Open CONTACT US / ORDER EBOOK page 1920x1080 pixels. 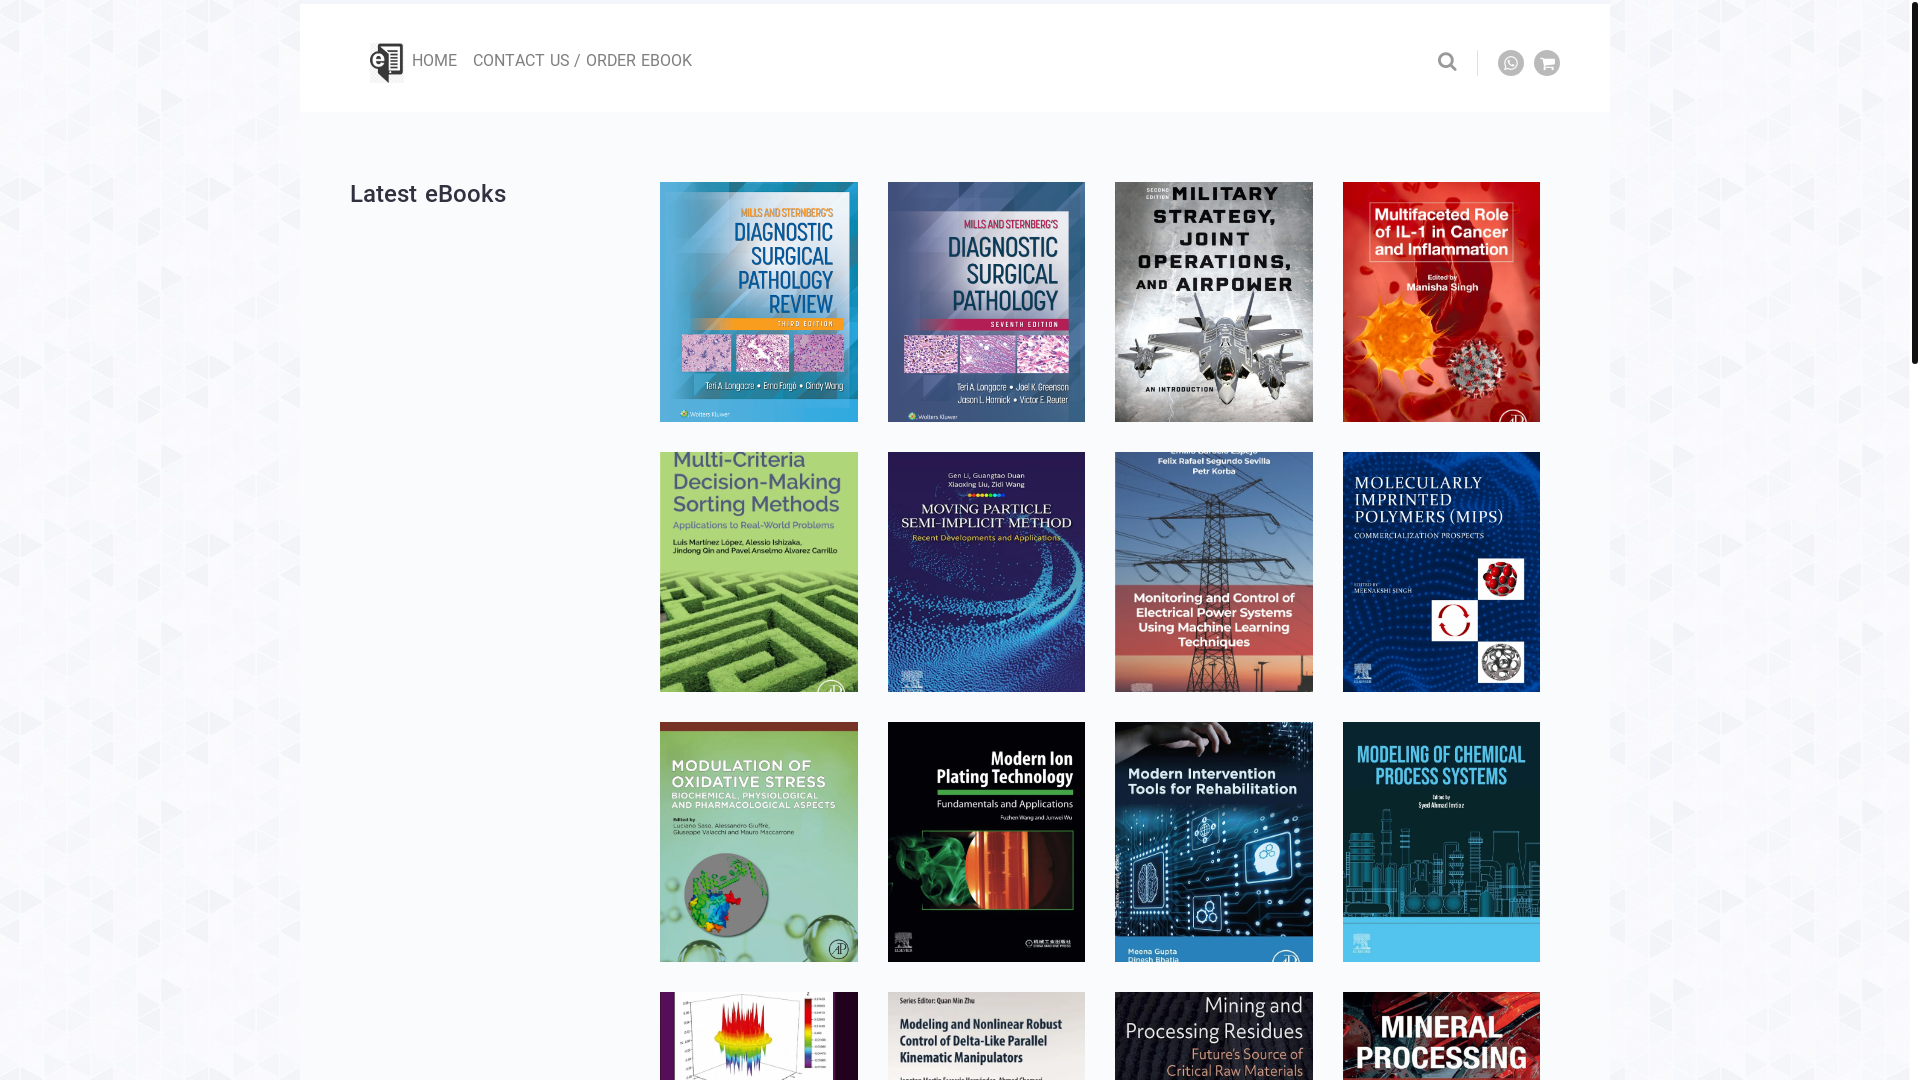coord(582,61)
